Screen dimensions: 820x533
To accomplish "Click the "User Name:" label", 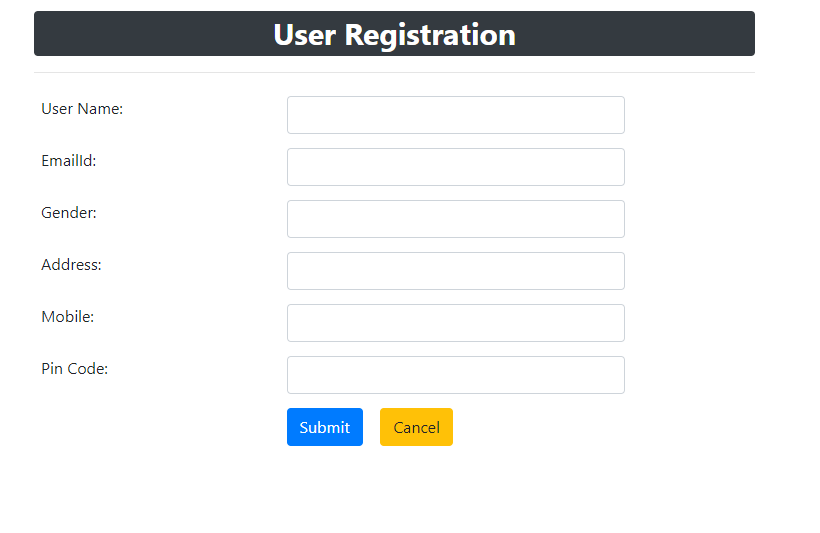I will click(82, 109).
